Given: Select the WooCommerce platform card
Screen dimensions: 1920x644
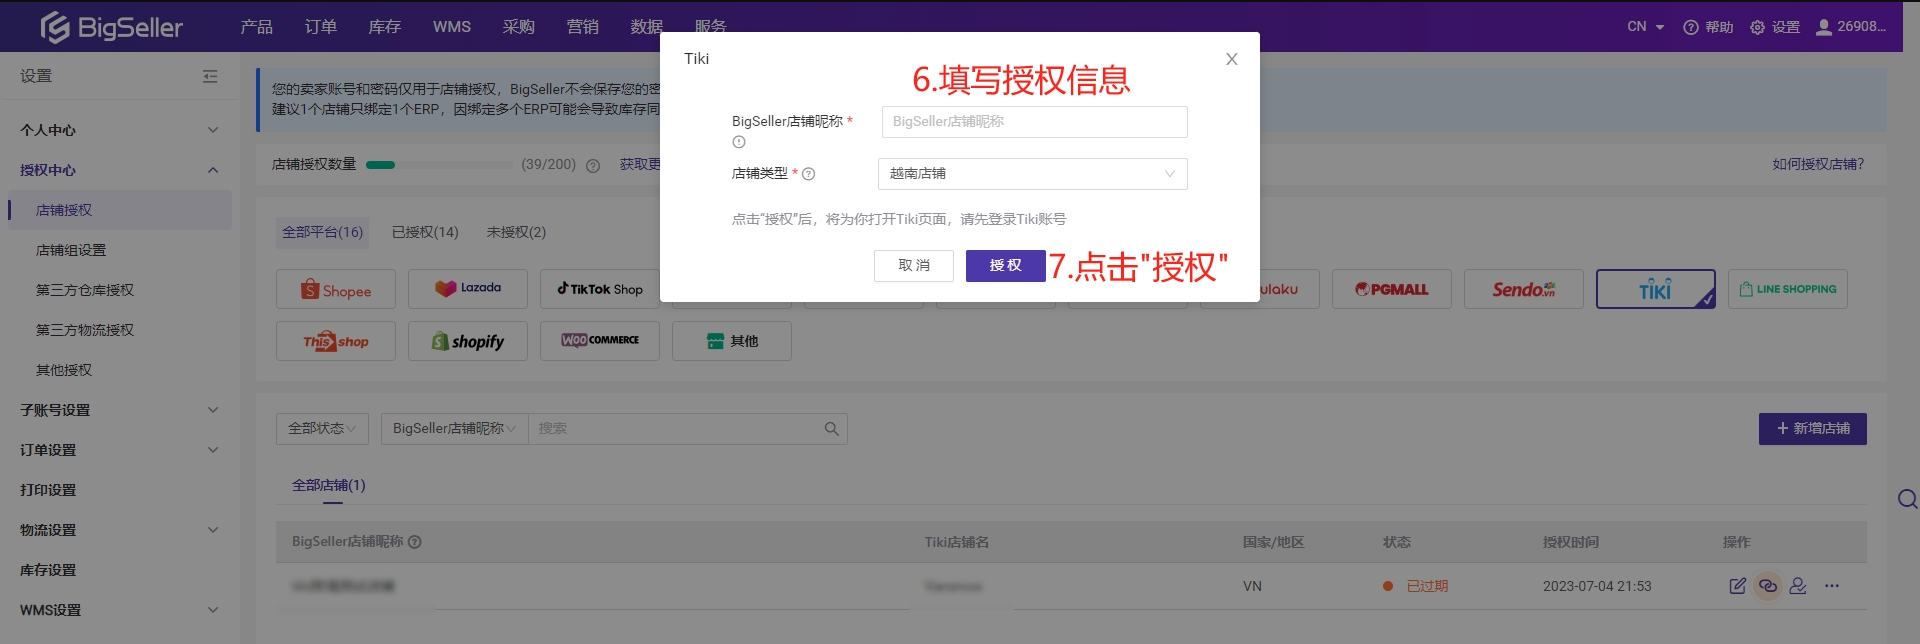Looking at the screenshot, I should coord(600,341).
